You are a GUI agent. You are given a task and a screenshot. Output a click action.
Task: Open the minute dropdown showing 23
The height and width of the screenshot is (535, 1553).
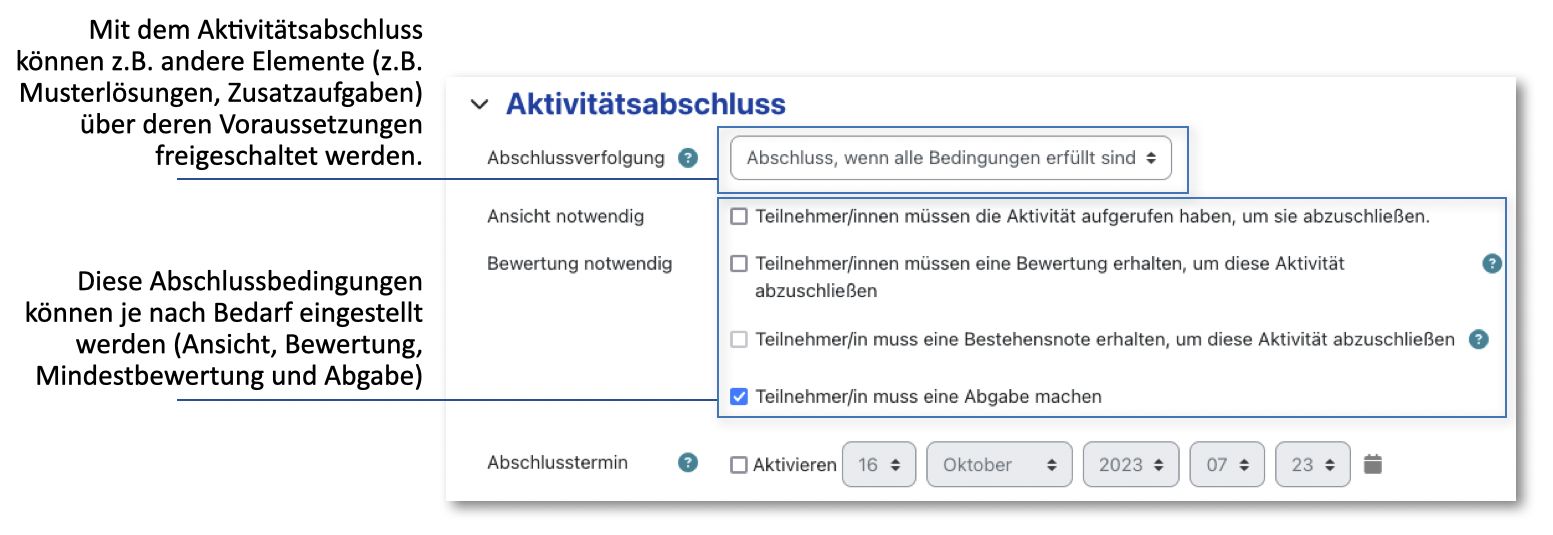1312,465
